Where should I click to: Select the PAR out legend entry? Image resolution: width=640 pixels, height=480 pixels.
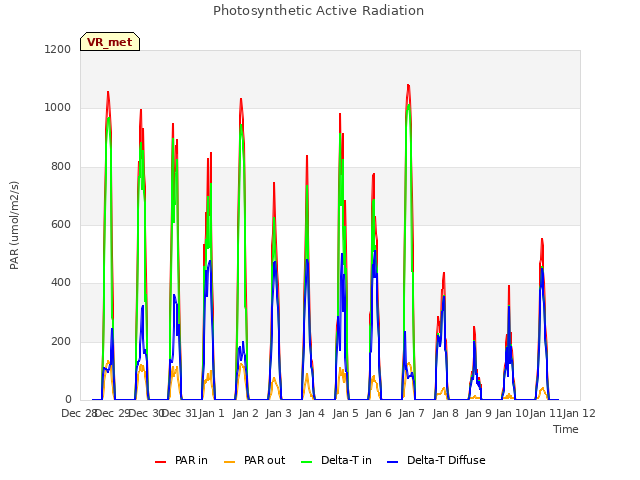point(255,460)
